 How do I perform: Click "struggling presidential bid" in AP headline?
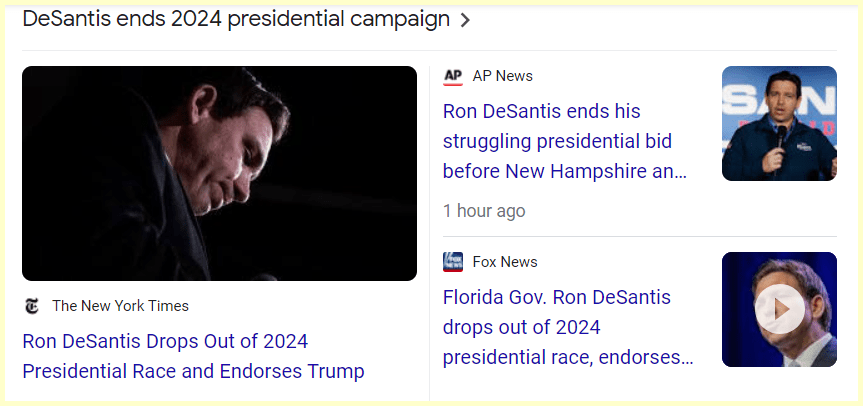(555, 141)
